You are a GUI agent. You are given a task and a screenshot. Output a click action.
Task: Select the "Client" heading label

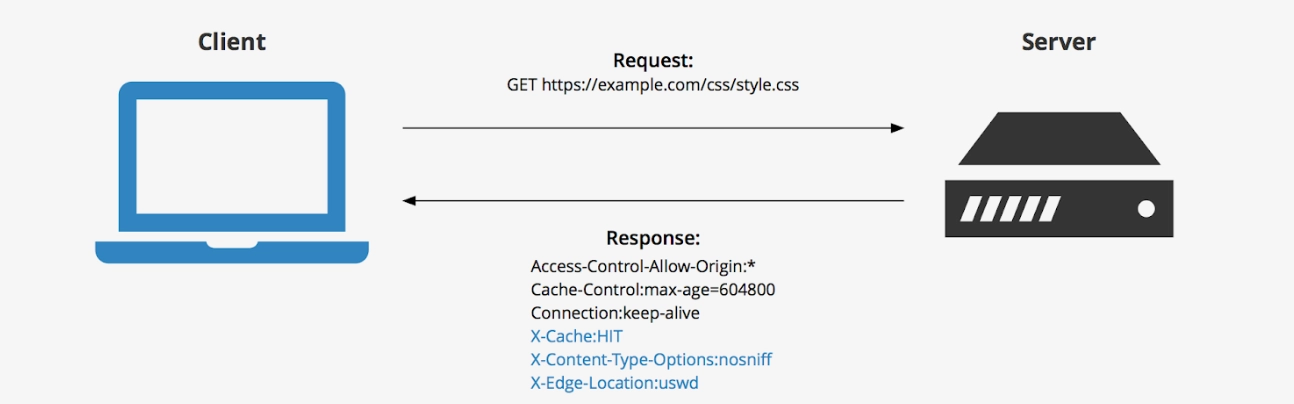click(x=232, y=42)
